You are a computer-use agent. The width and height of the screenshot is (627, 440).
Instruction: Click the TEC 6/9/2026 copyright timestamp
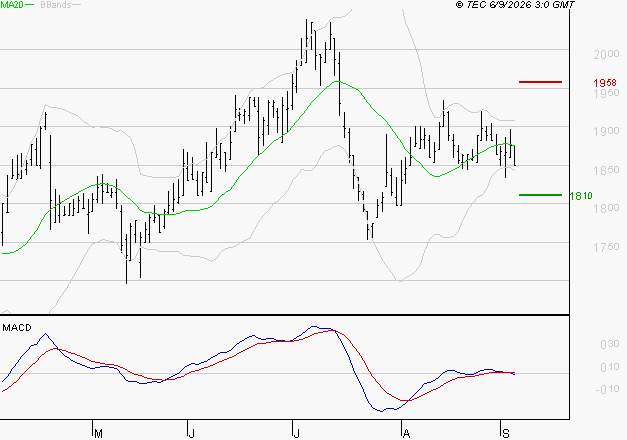[x=515, y=5]
